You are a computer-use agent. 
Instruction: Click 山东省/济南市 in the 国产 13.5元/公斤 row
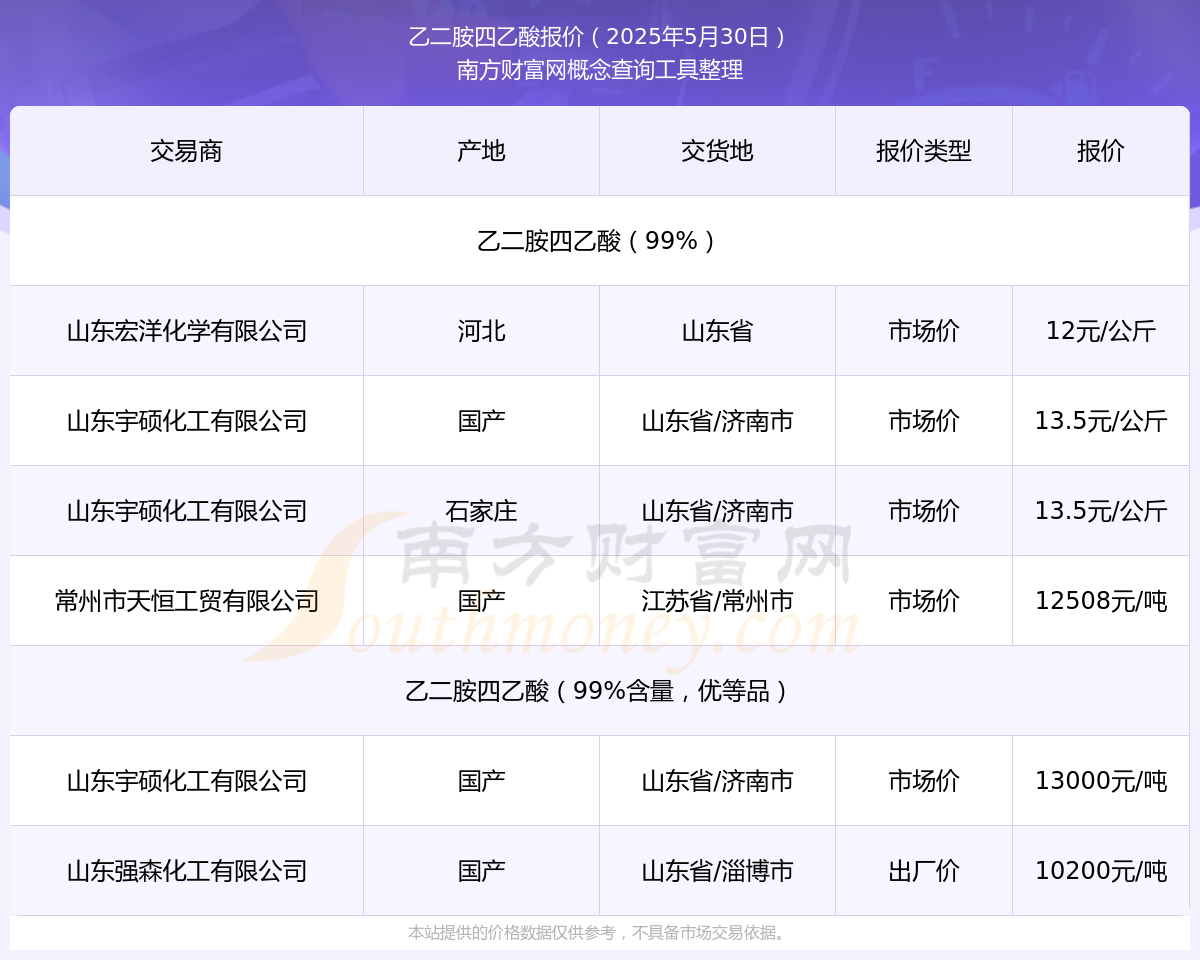pos(718,421)
